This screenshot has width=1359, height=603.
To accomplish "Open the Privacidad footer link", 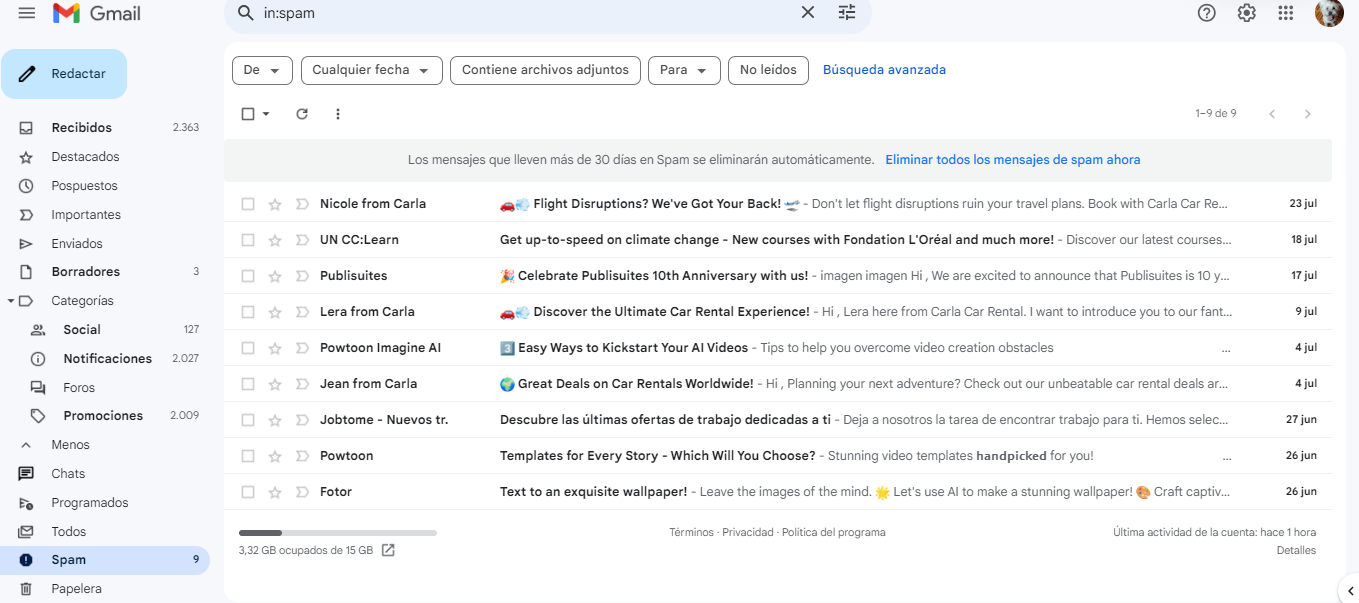I will pos(748,533).
